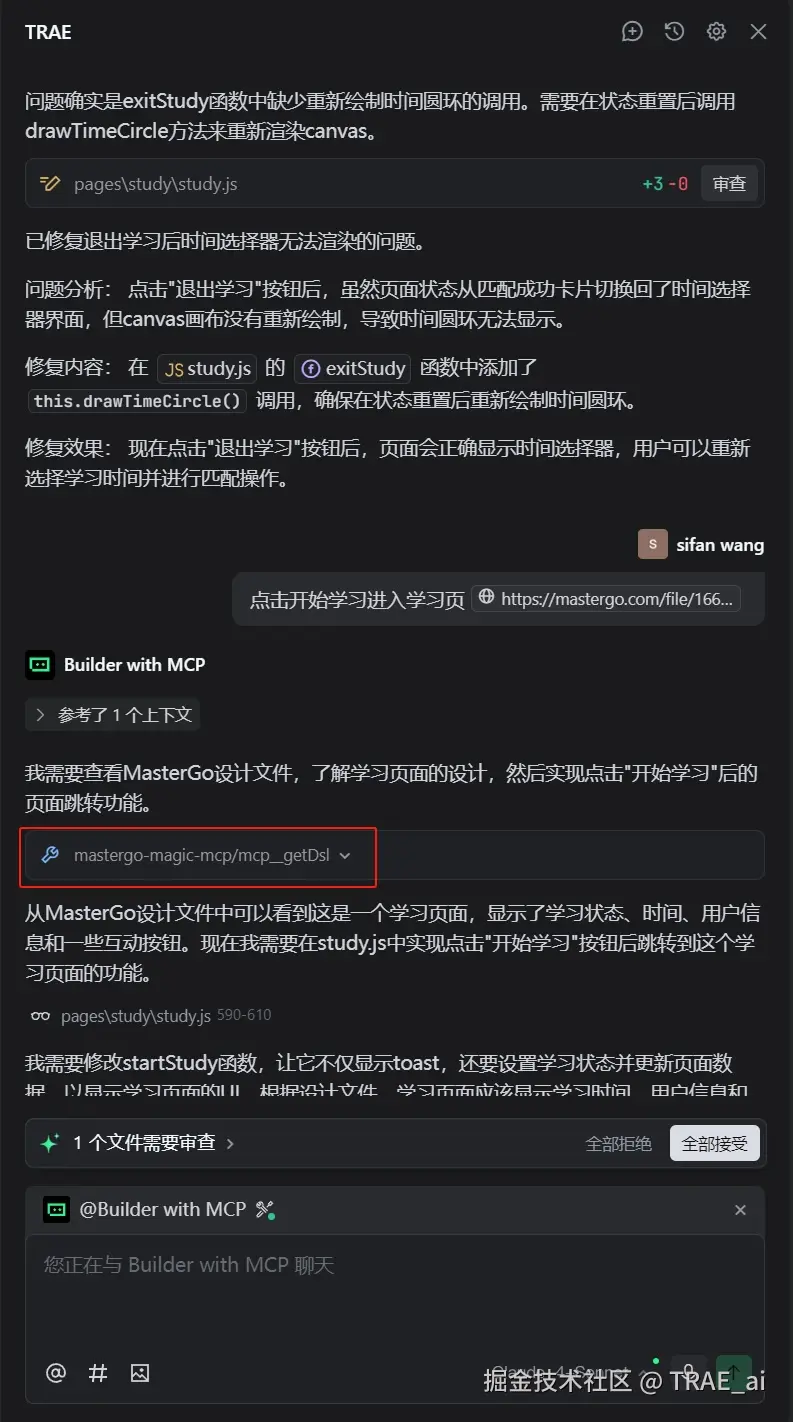Click the 全部接受 button

tap(714, 1143)
